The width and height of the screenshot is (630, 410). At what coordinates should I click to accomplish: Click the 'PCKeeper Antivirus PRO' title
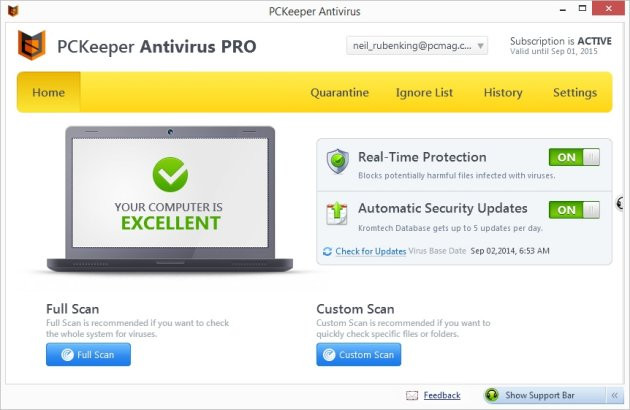coord(157,47)
